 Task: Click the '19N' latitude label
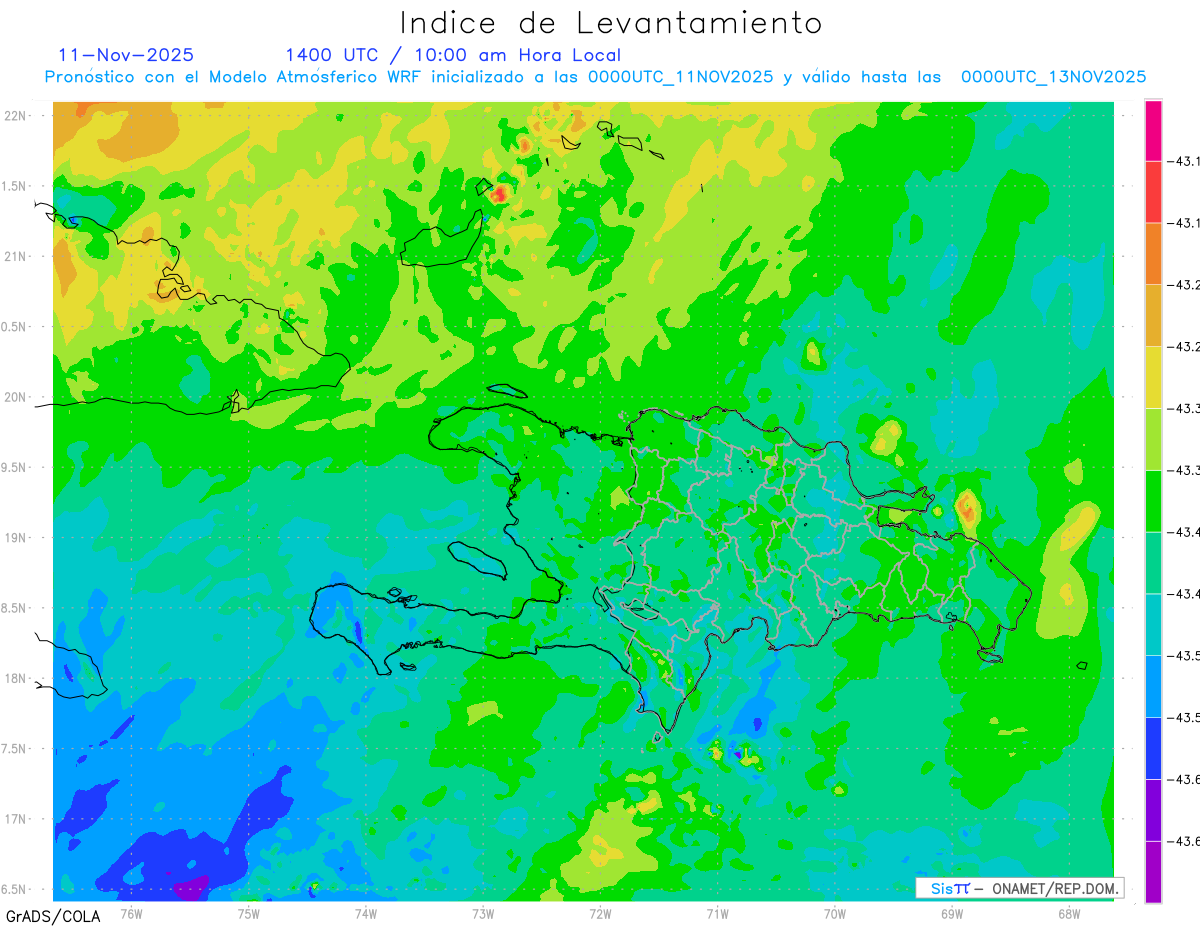click(15, 538)
